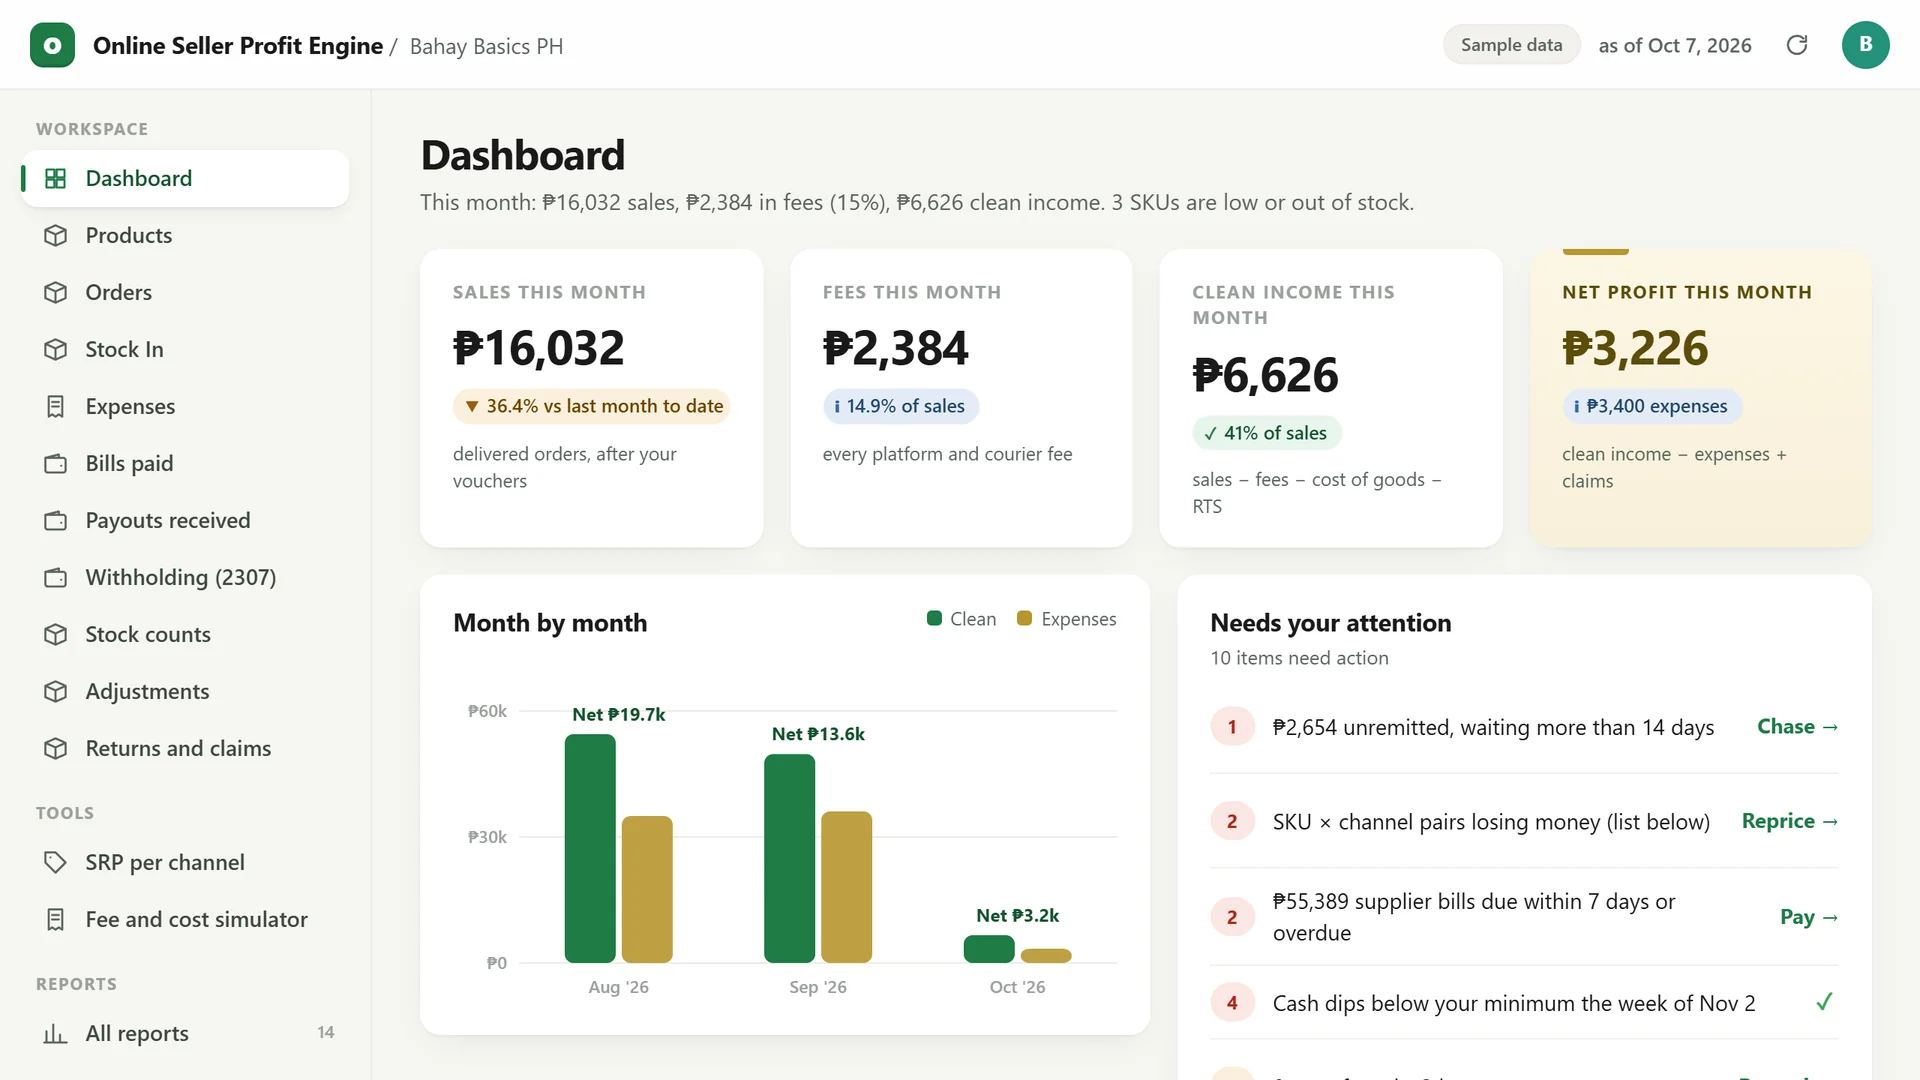1920x1080 pixels.
Task: Open the user avatar B
Action: (x=1865, y=45)
